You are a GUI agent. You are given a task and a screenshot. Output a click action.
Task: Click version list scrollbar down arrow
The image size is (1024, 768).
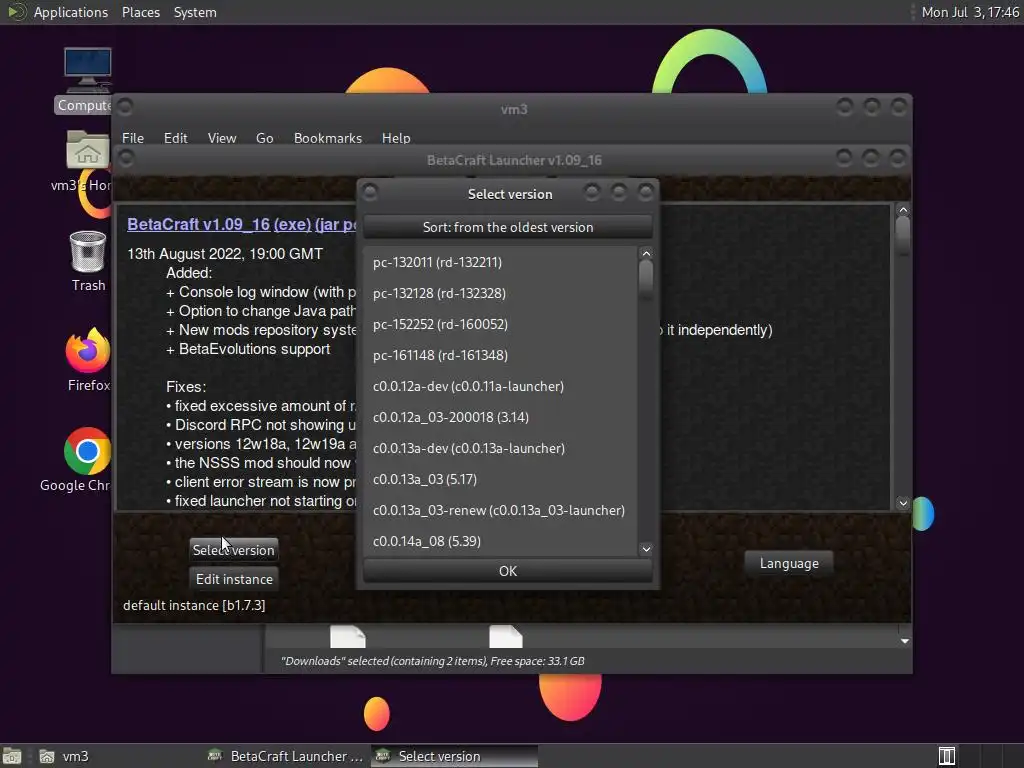click(646, 549)
